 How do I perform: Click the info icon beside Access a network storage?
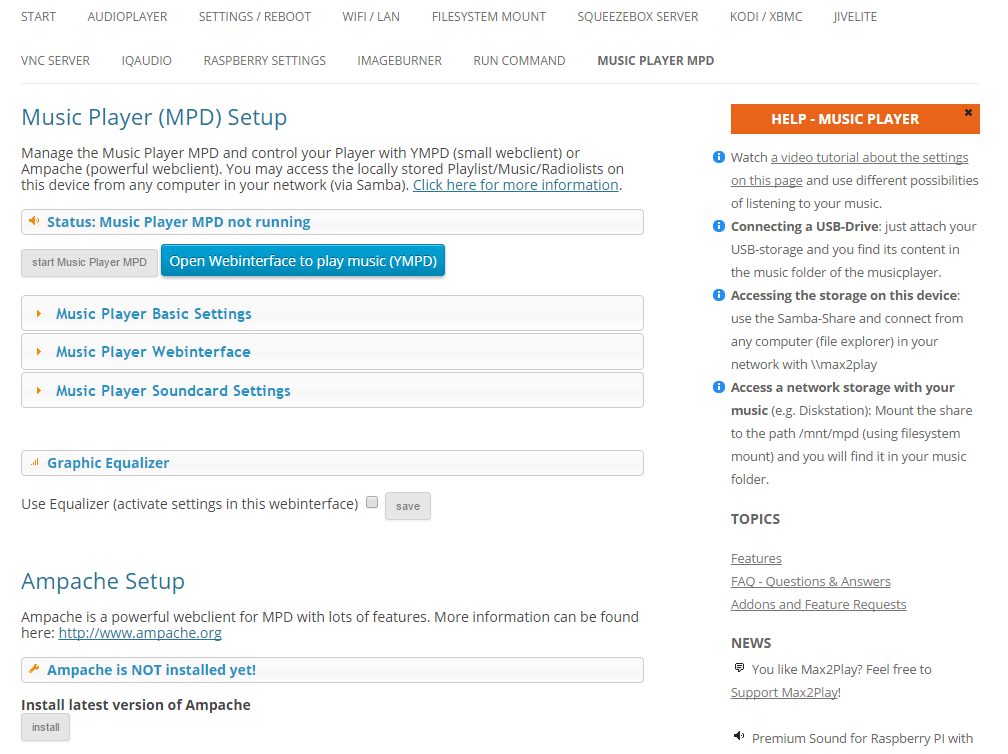click(719, 386)
